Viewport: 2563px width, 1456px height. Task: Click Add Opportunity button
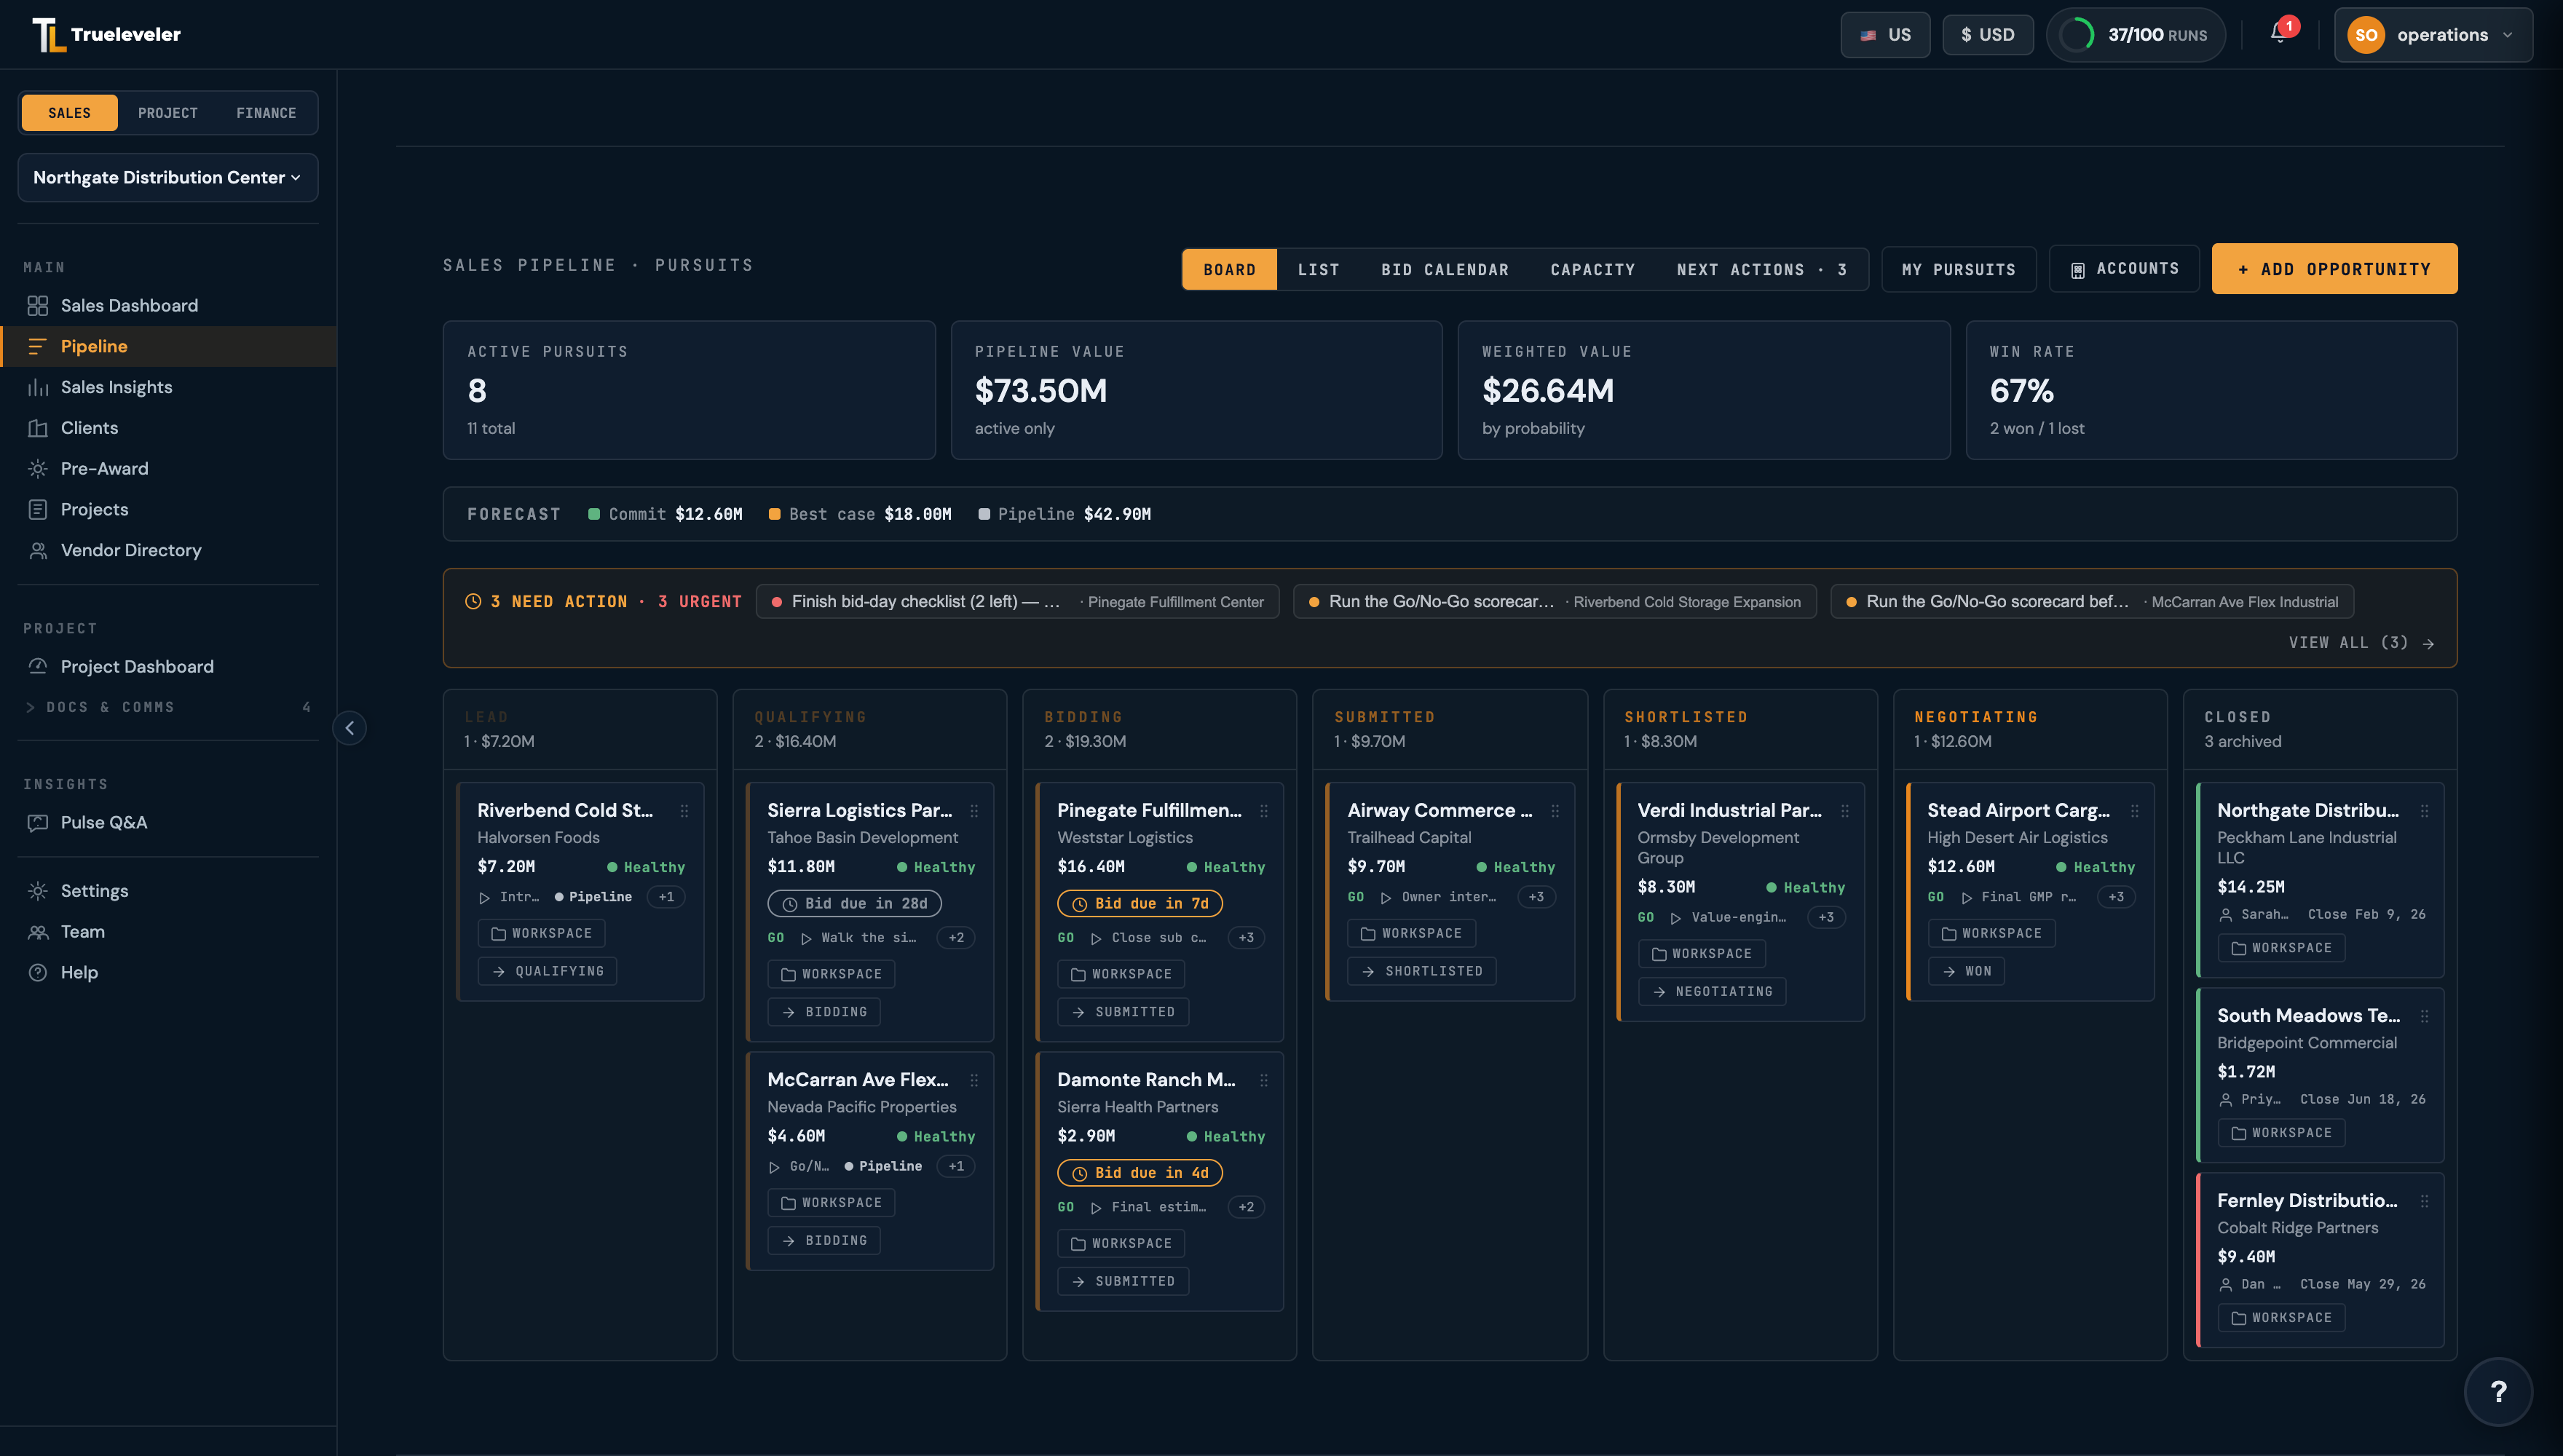click(2334, 269)
